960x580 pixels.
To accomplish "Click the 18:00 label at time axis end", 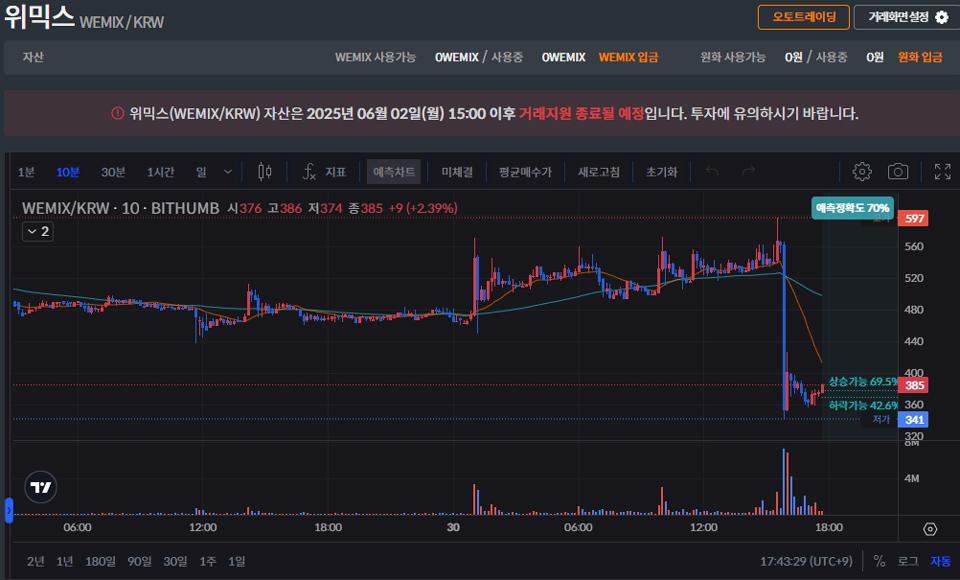I will click(x=829, y=527).
